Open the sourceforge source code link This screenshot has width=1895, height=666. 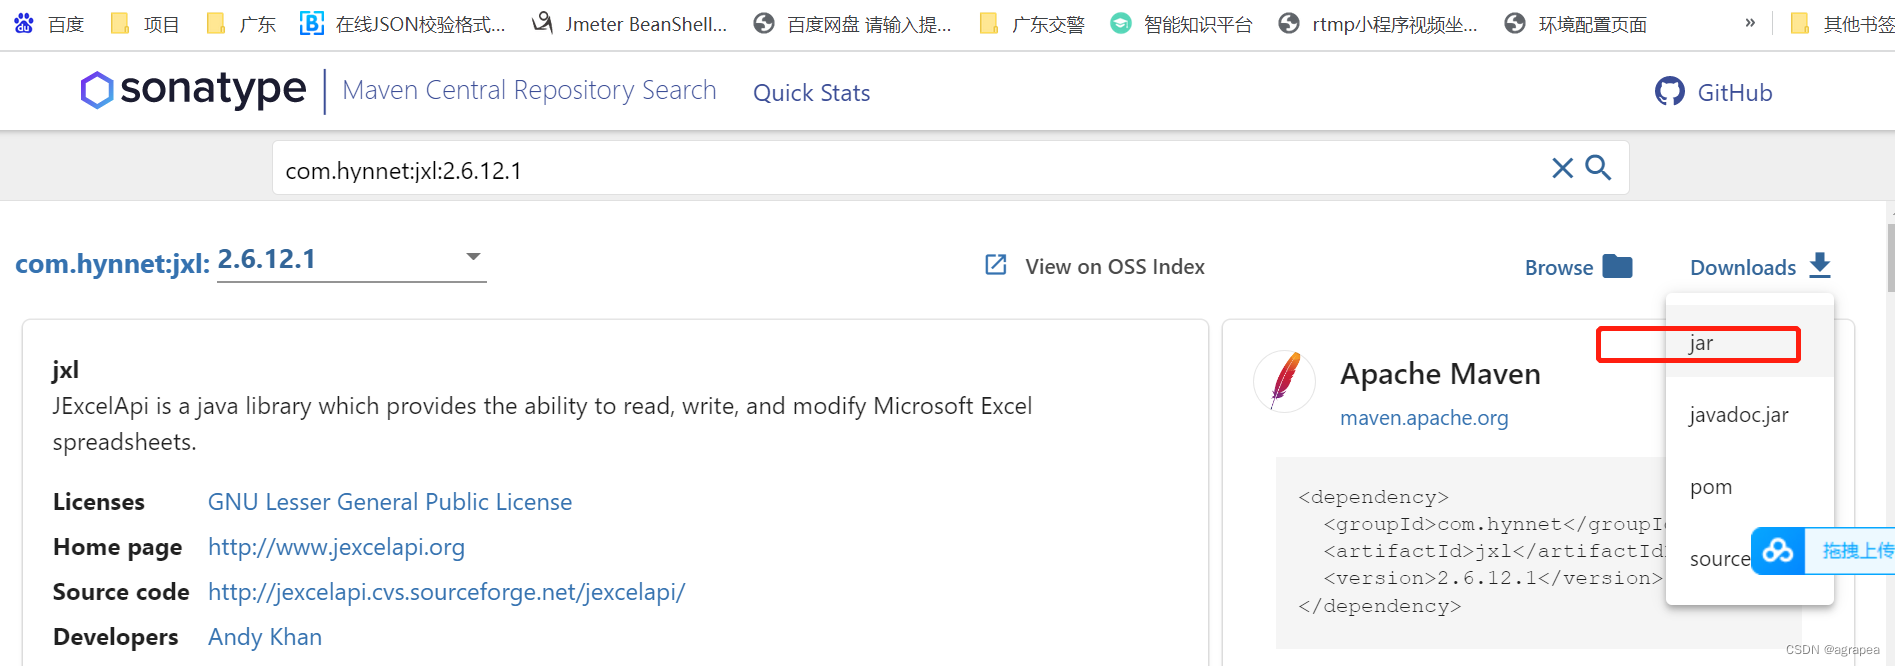tap(446, 592)
